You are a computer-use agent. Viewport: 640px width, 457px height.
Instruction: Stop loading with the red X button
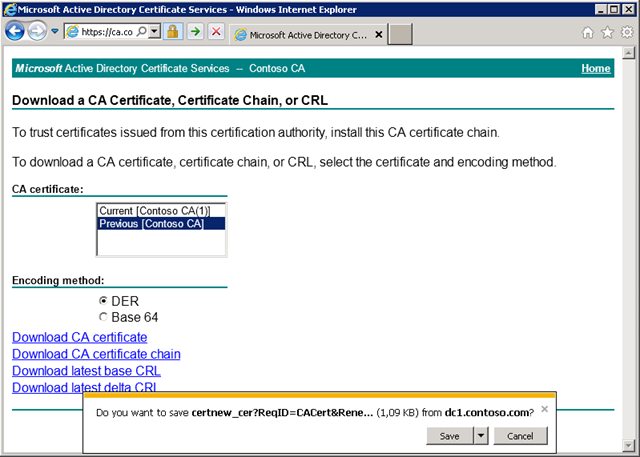point(216,31)
